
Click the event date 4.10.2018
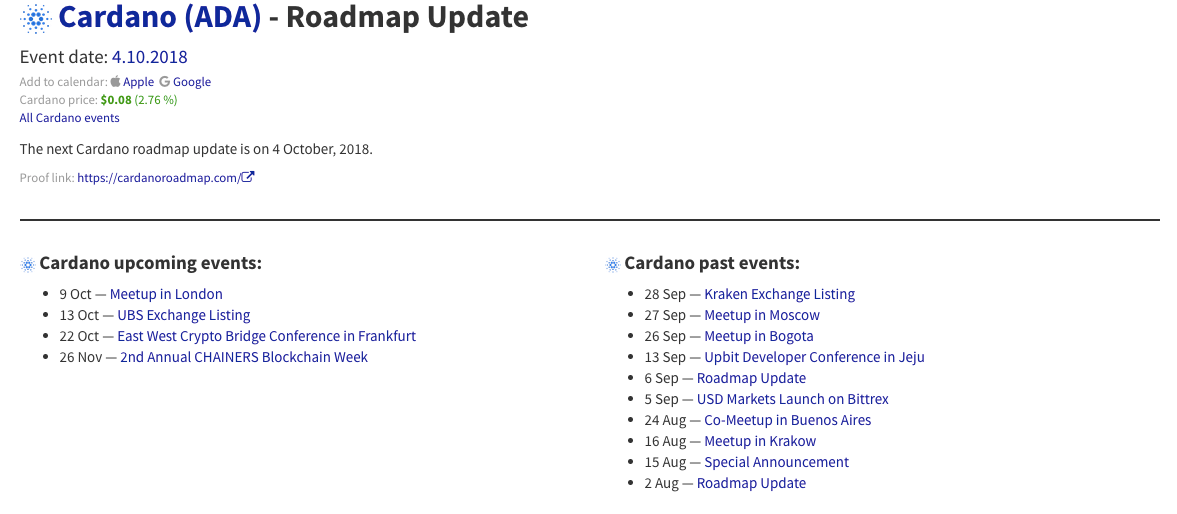149,57
